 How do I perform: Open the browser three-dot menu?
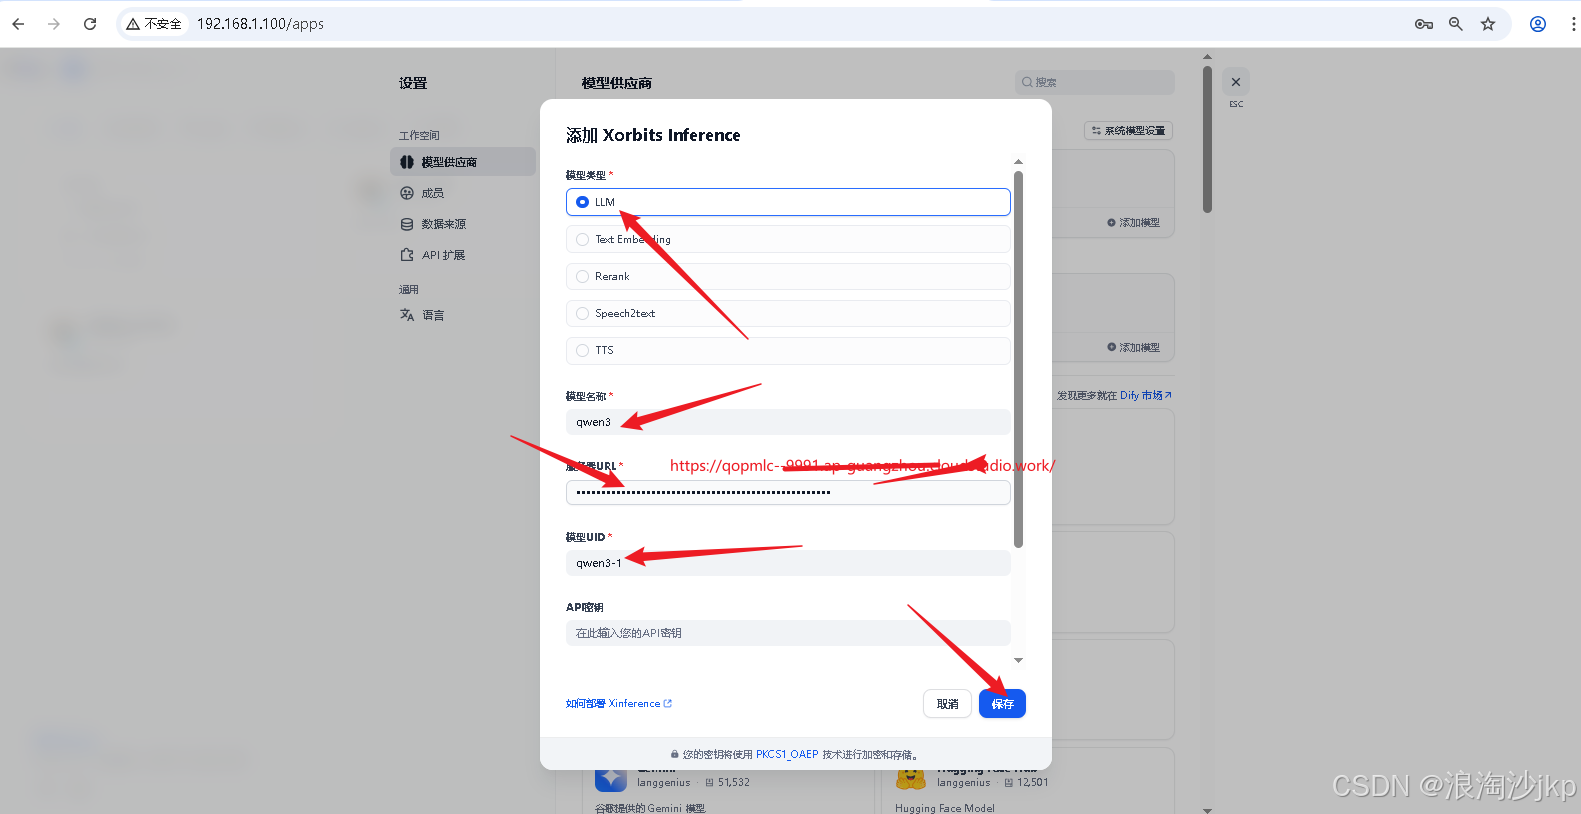(1573, 24)
